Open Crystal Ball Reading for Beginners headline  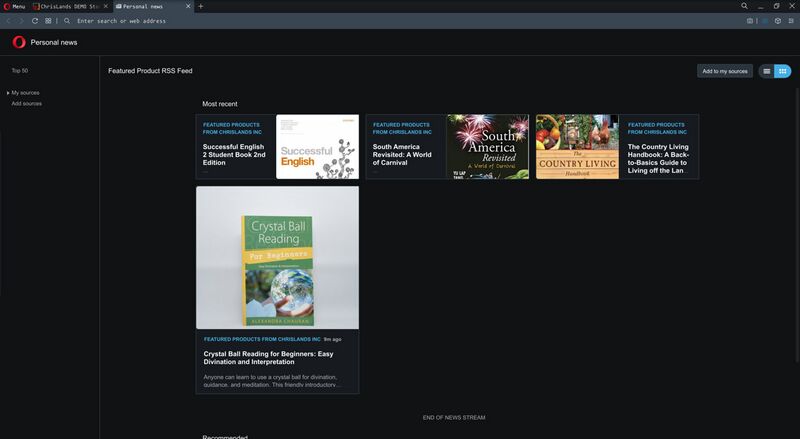pyautogui.click(x=268, y=358)
